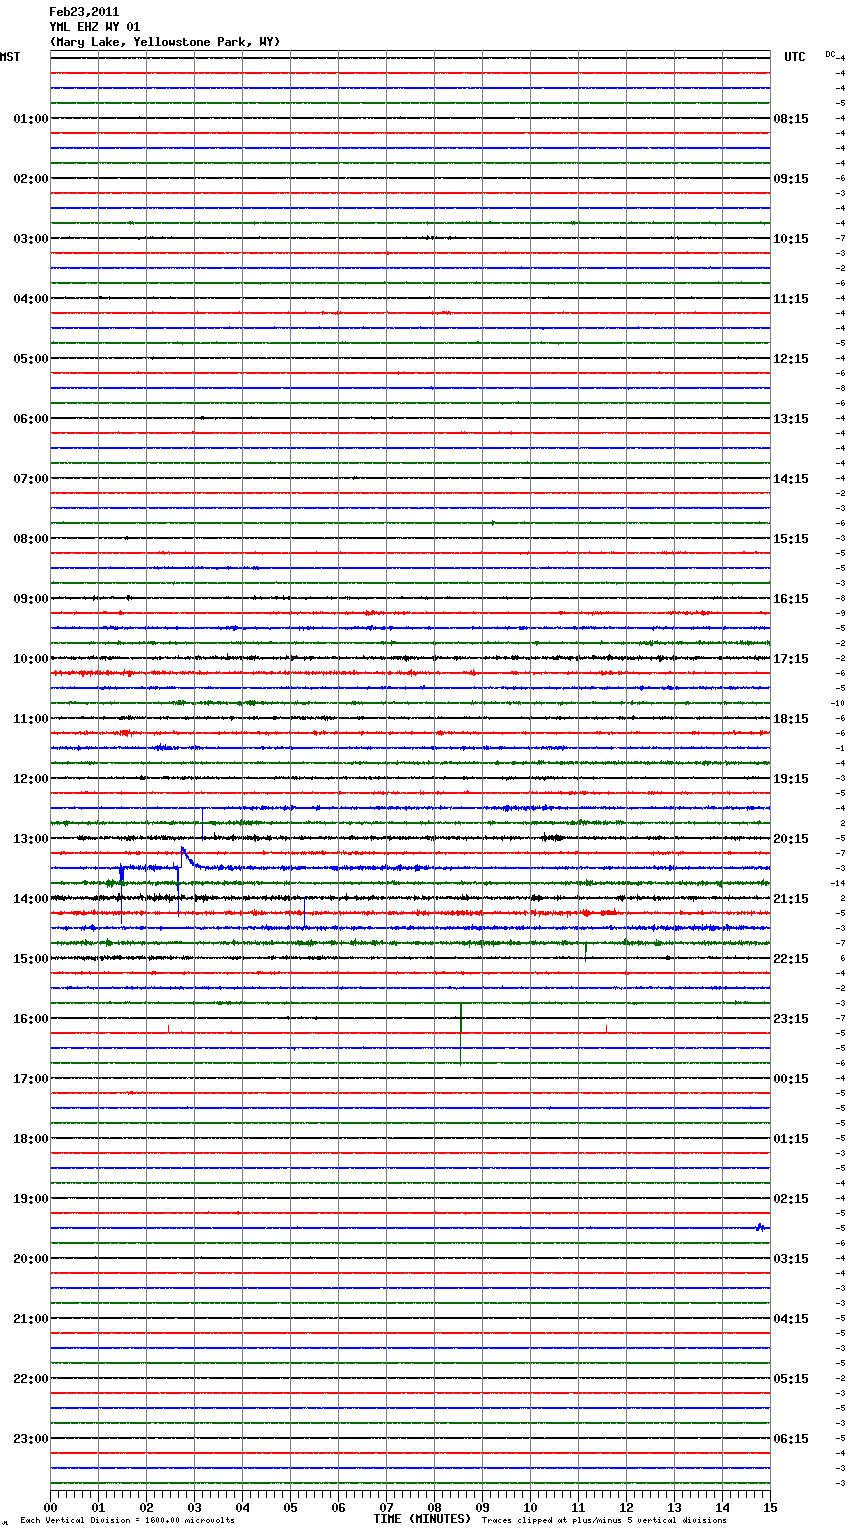
Task: Click the 17:15 UTC time label
Action: pyautogui.click(x=791, y=659)
